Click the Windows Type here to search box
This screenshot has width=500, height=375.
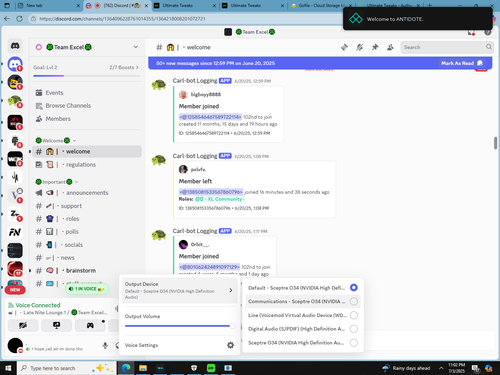click(x=67, y=368)
